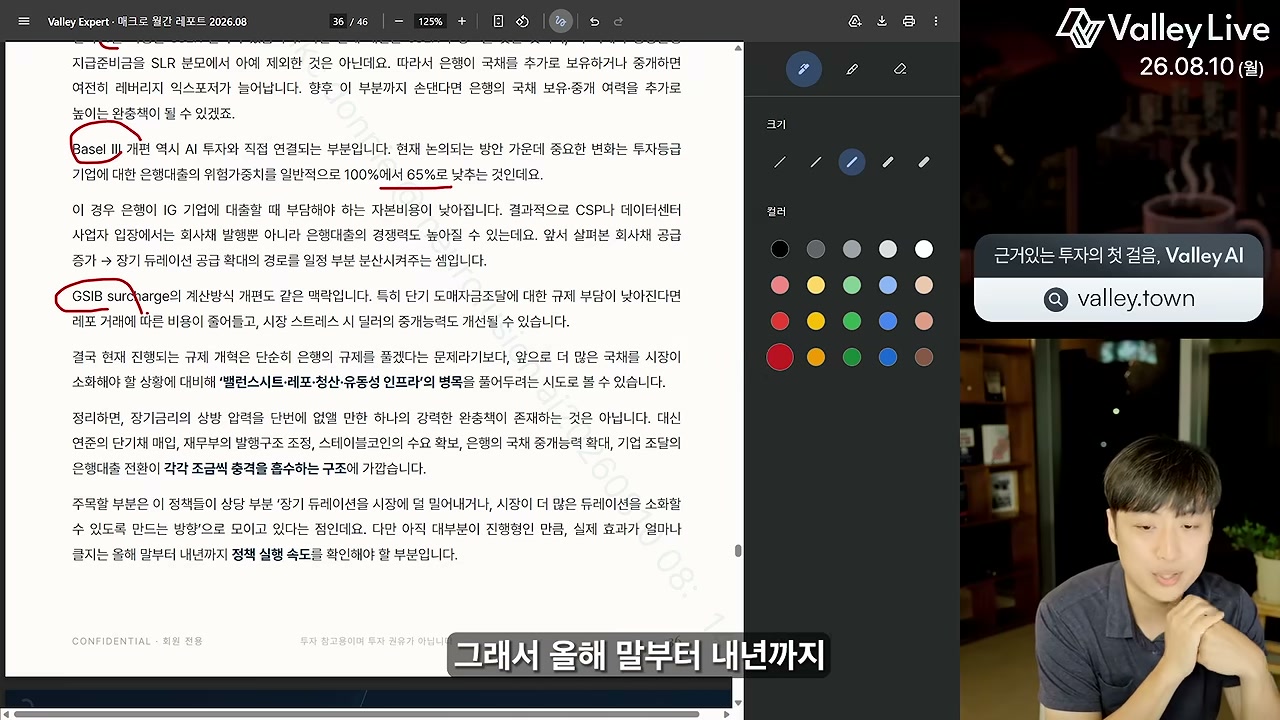
Task: Pick the light green color swatch
Action: (x=852, y=286)
